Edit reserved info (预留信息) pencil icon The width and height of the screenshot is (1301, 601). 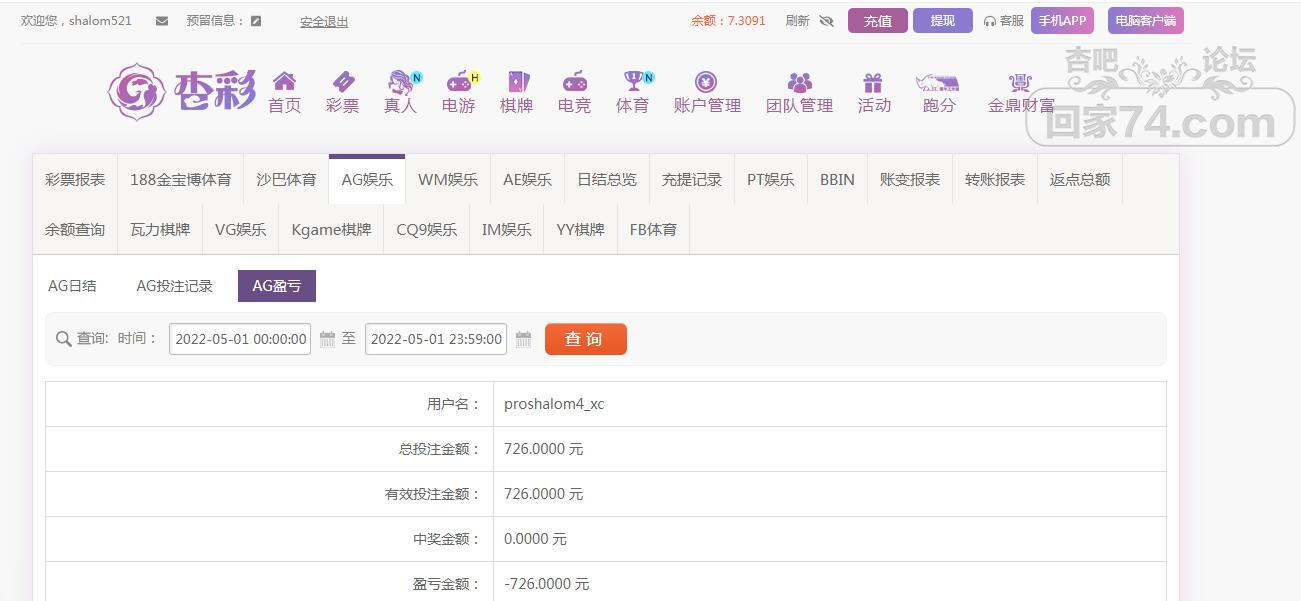256,21
